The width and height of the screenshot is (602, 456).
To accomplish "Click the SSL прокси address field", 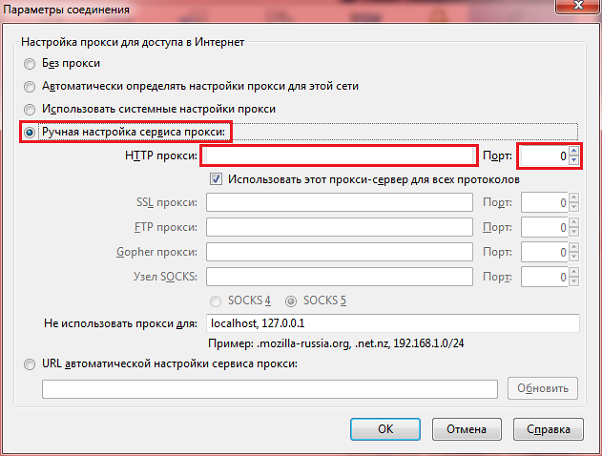I will (x=339, y=203).
